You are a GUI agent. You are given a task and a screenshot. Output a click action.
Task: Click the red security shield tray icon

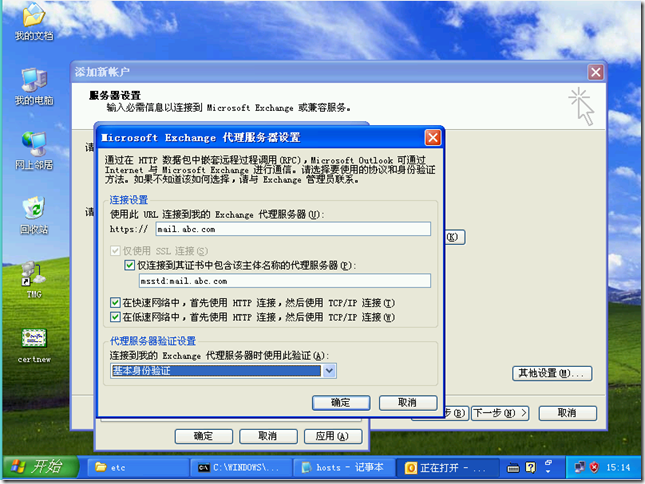pyautogui.click(x=594, y=467)
